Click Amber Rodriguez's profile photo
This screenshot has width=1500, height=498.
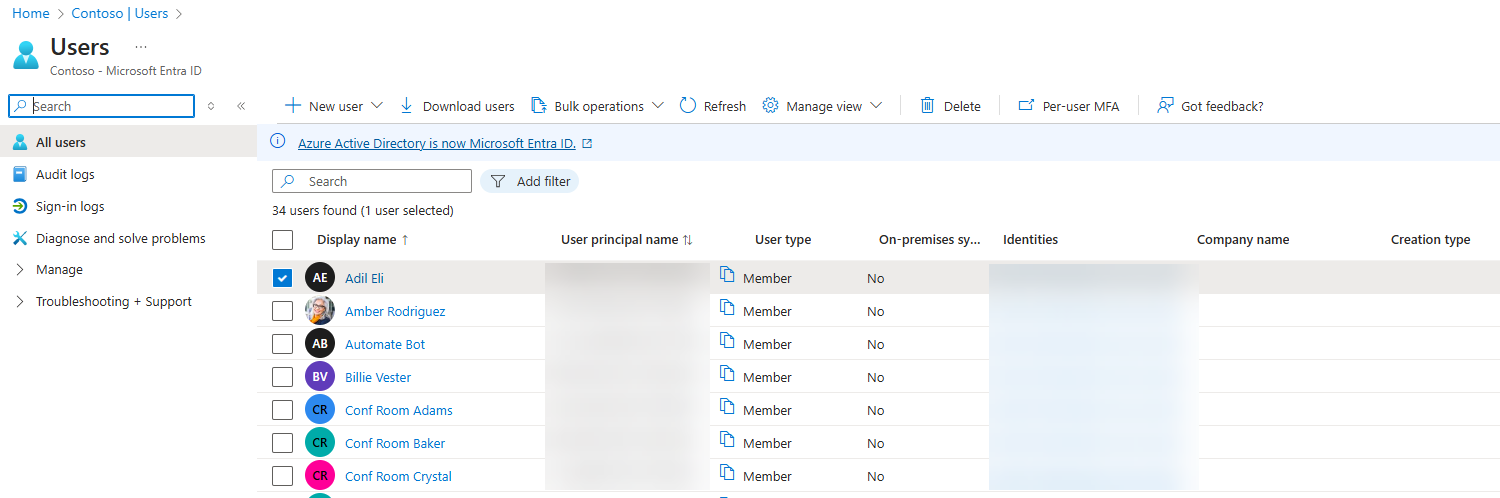pos(320,311)
